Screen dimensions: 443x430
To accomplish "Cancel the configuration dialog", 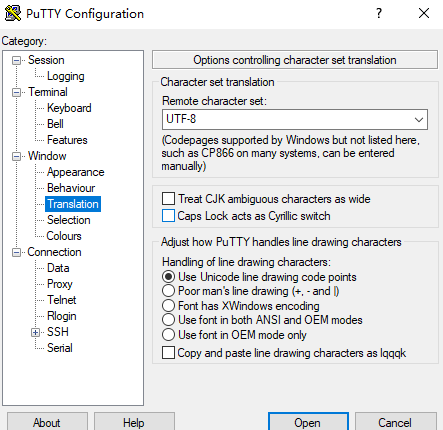I will pos(395,422).
